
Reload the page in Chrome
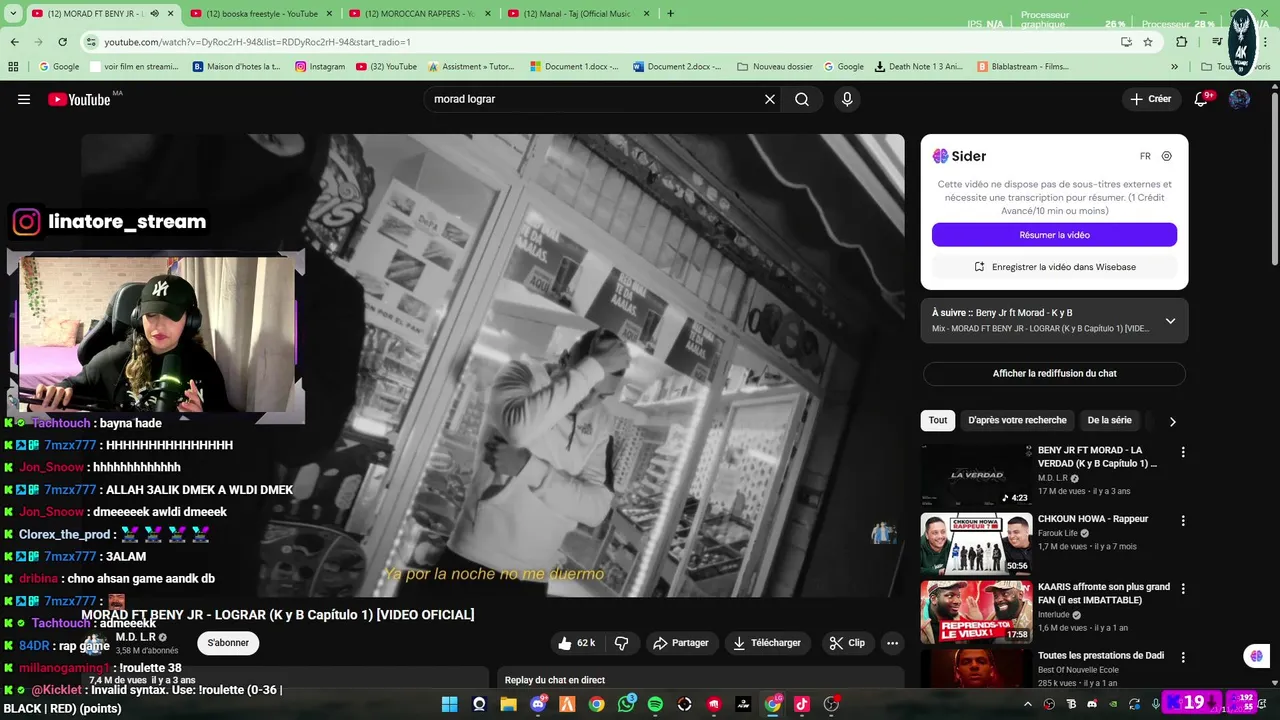pos(62,42)
